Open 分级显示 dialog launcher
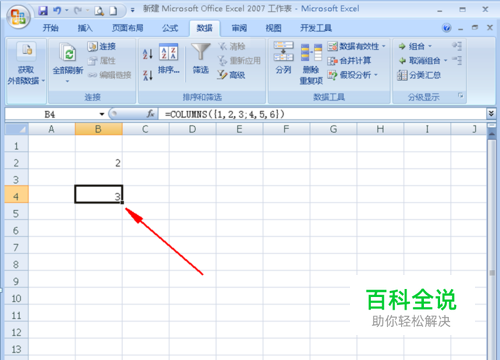Screen dimensions: 500x360 461,96
